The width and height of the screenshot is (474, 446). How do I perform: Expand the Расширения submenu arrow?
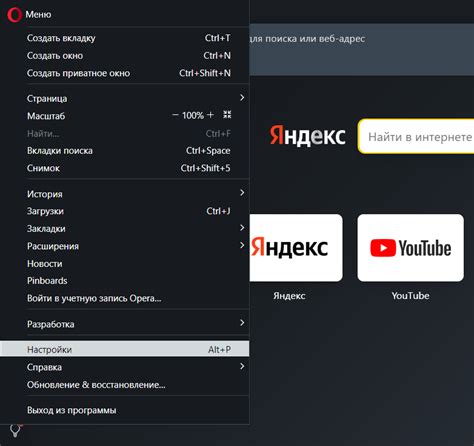(x=242, y=245)
